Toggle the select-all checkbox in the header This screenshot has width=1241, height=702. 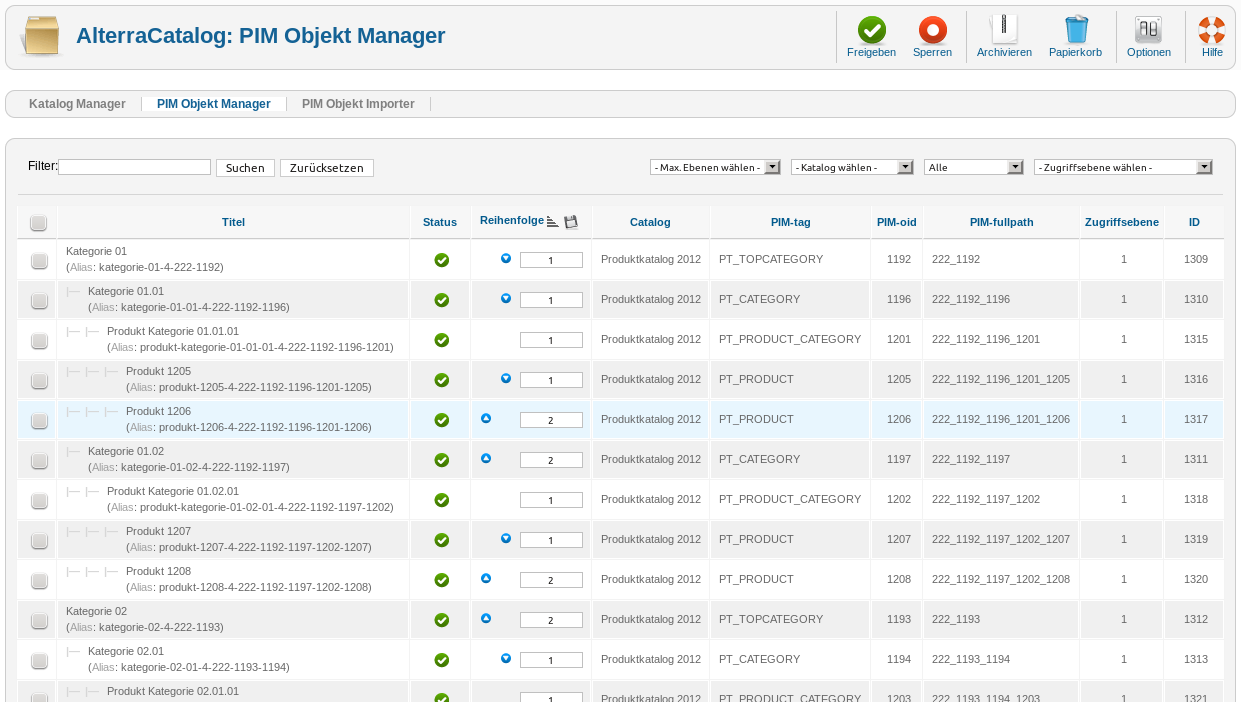[x=38, y=222]
